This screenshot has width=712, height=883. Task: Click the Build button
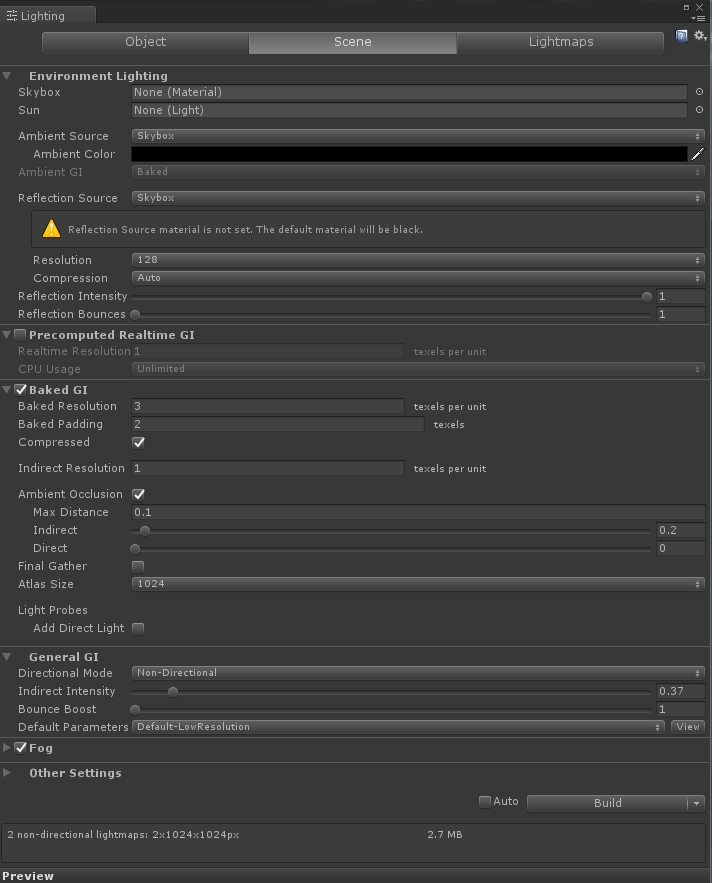(607, 803)
